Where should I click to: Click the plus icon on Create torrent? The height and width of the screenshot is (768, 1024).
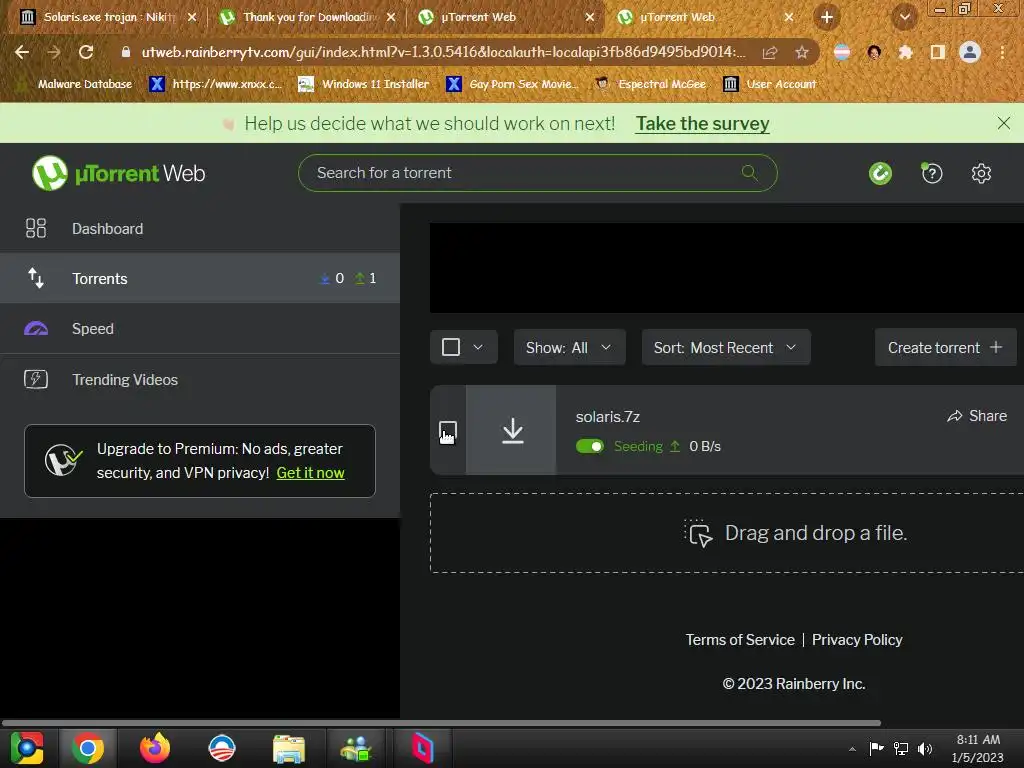(996, 347)
